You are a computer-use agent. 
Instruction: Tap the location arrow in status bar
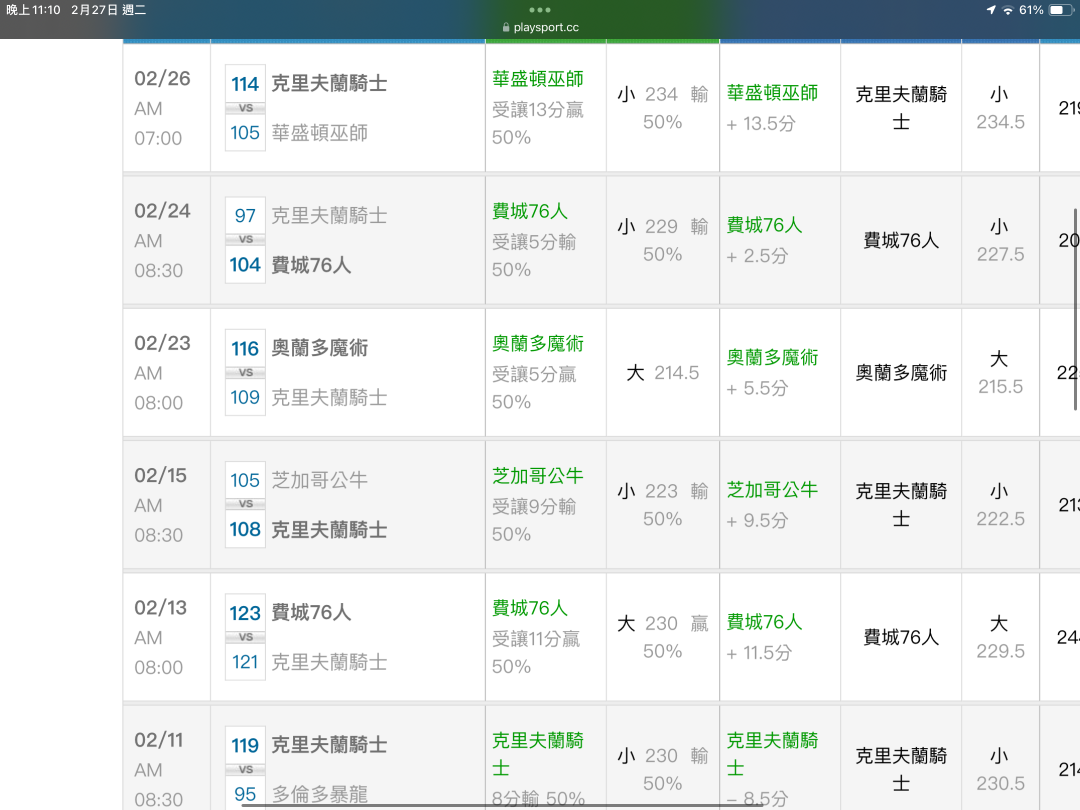991,10
